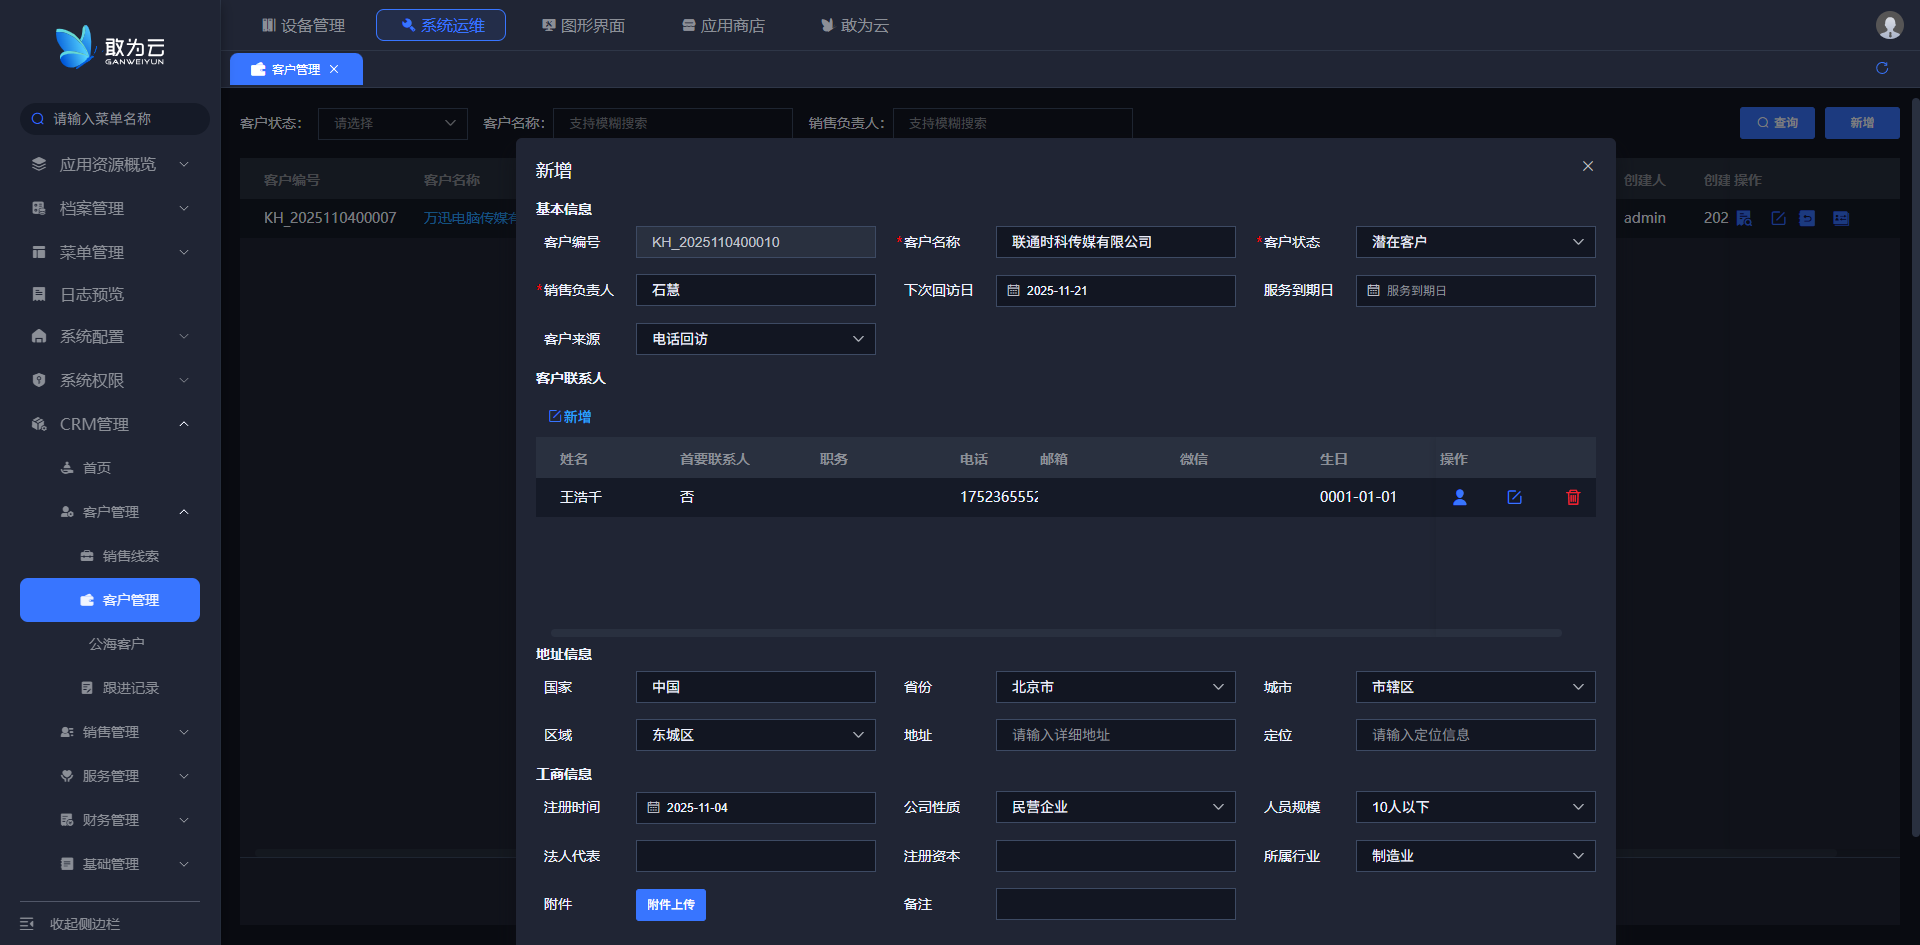Screen dimensions: 1920x945
Task: Open the user avatar at top right
Action: click(1889, 25)
